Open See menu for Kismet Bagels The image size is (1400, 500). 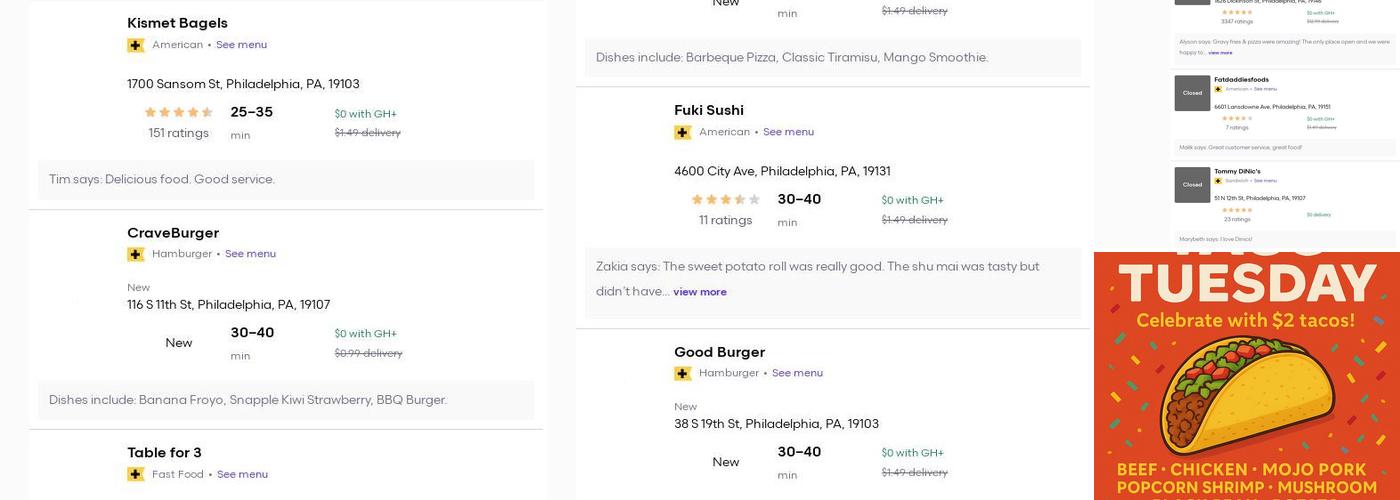pos(241,45)
